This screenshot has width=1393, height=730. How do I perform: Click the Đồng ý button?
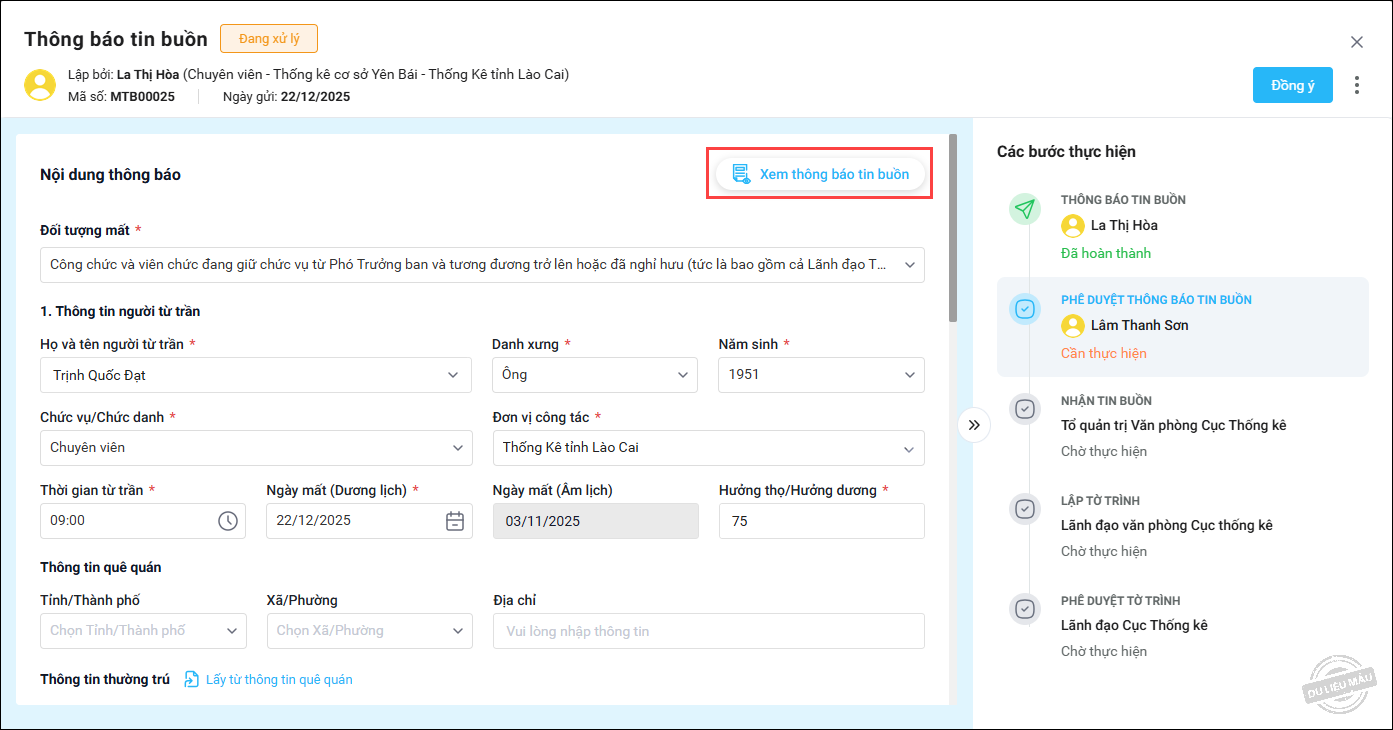click(x=1292, y=85)
